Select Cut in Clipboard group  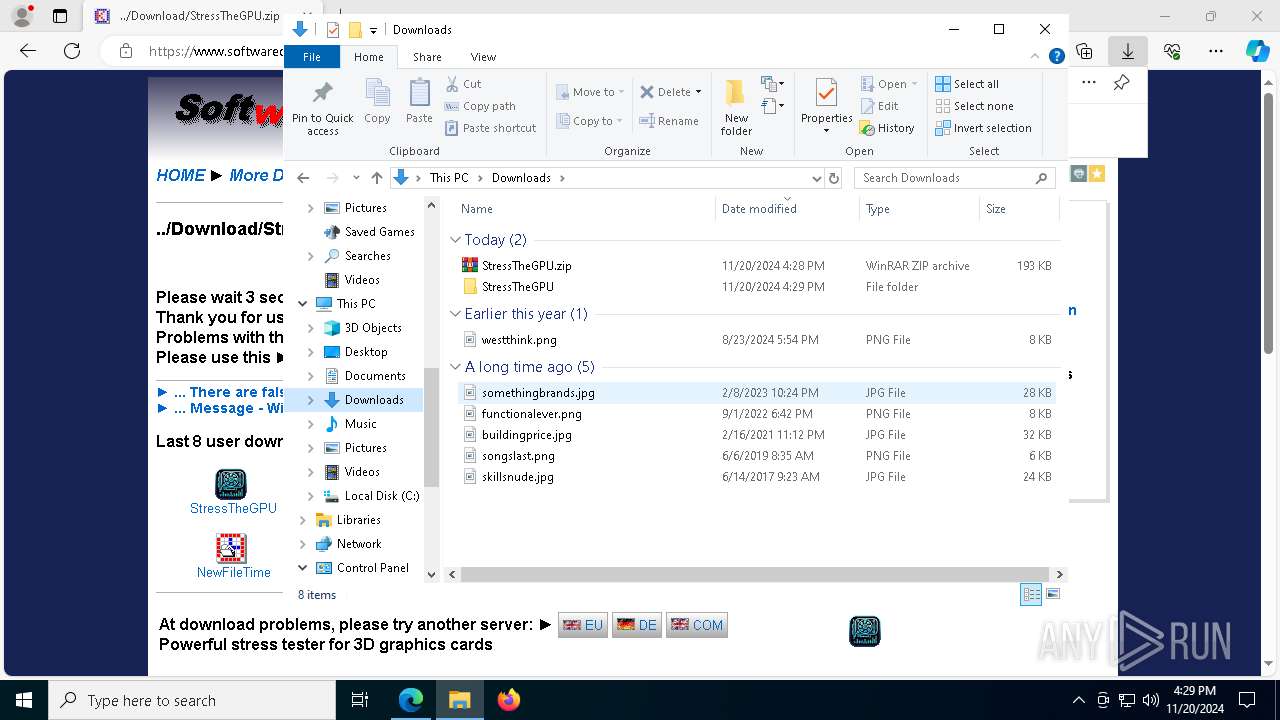point(463,84)
